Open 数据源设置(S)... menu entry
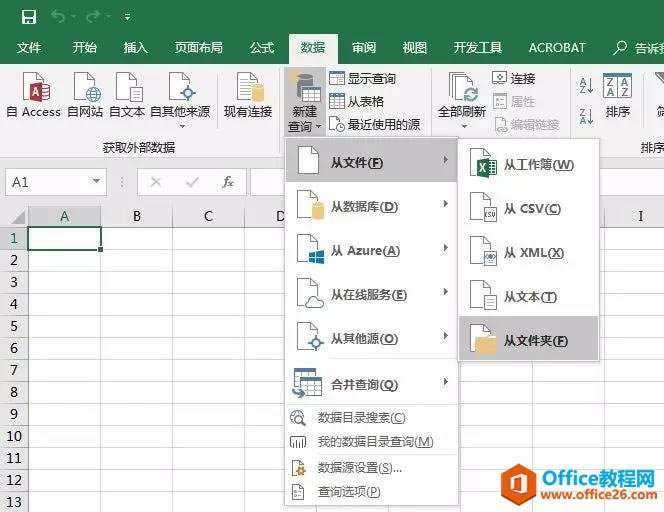This screenshot has width=664, height=512. (371, 468)
